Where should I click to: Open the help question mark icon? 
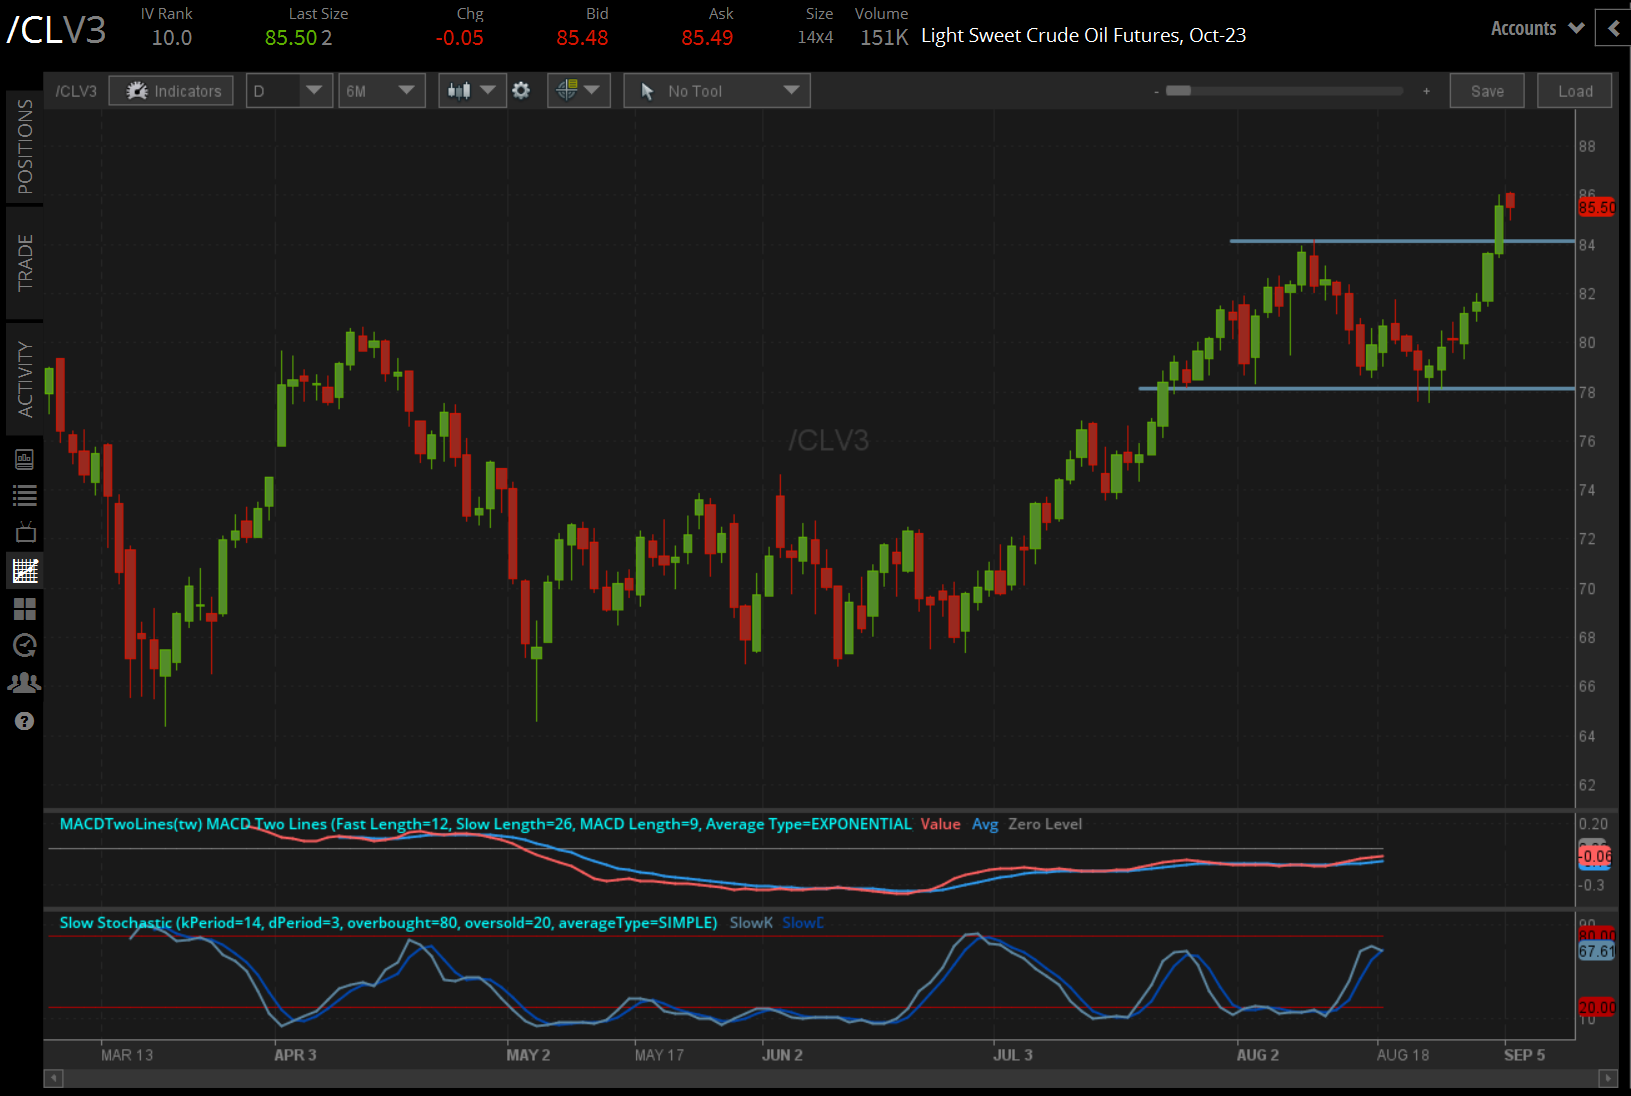pyautogui.click(x=25, y=721)
